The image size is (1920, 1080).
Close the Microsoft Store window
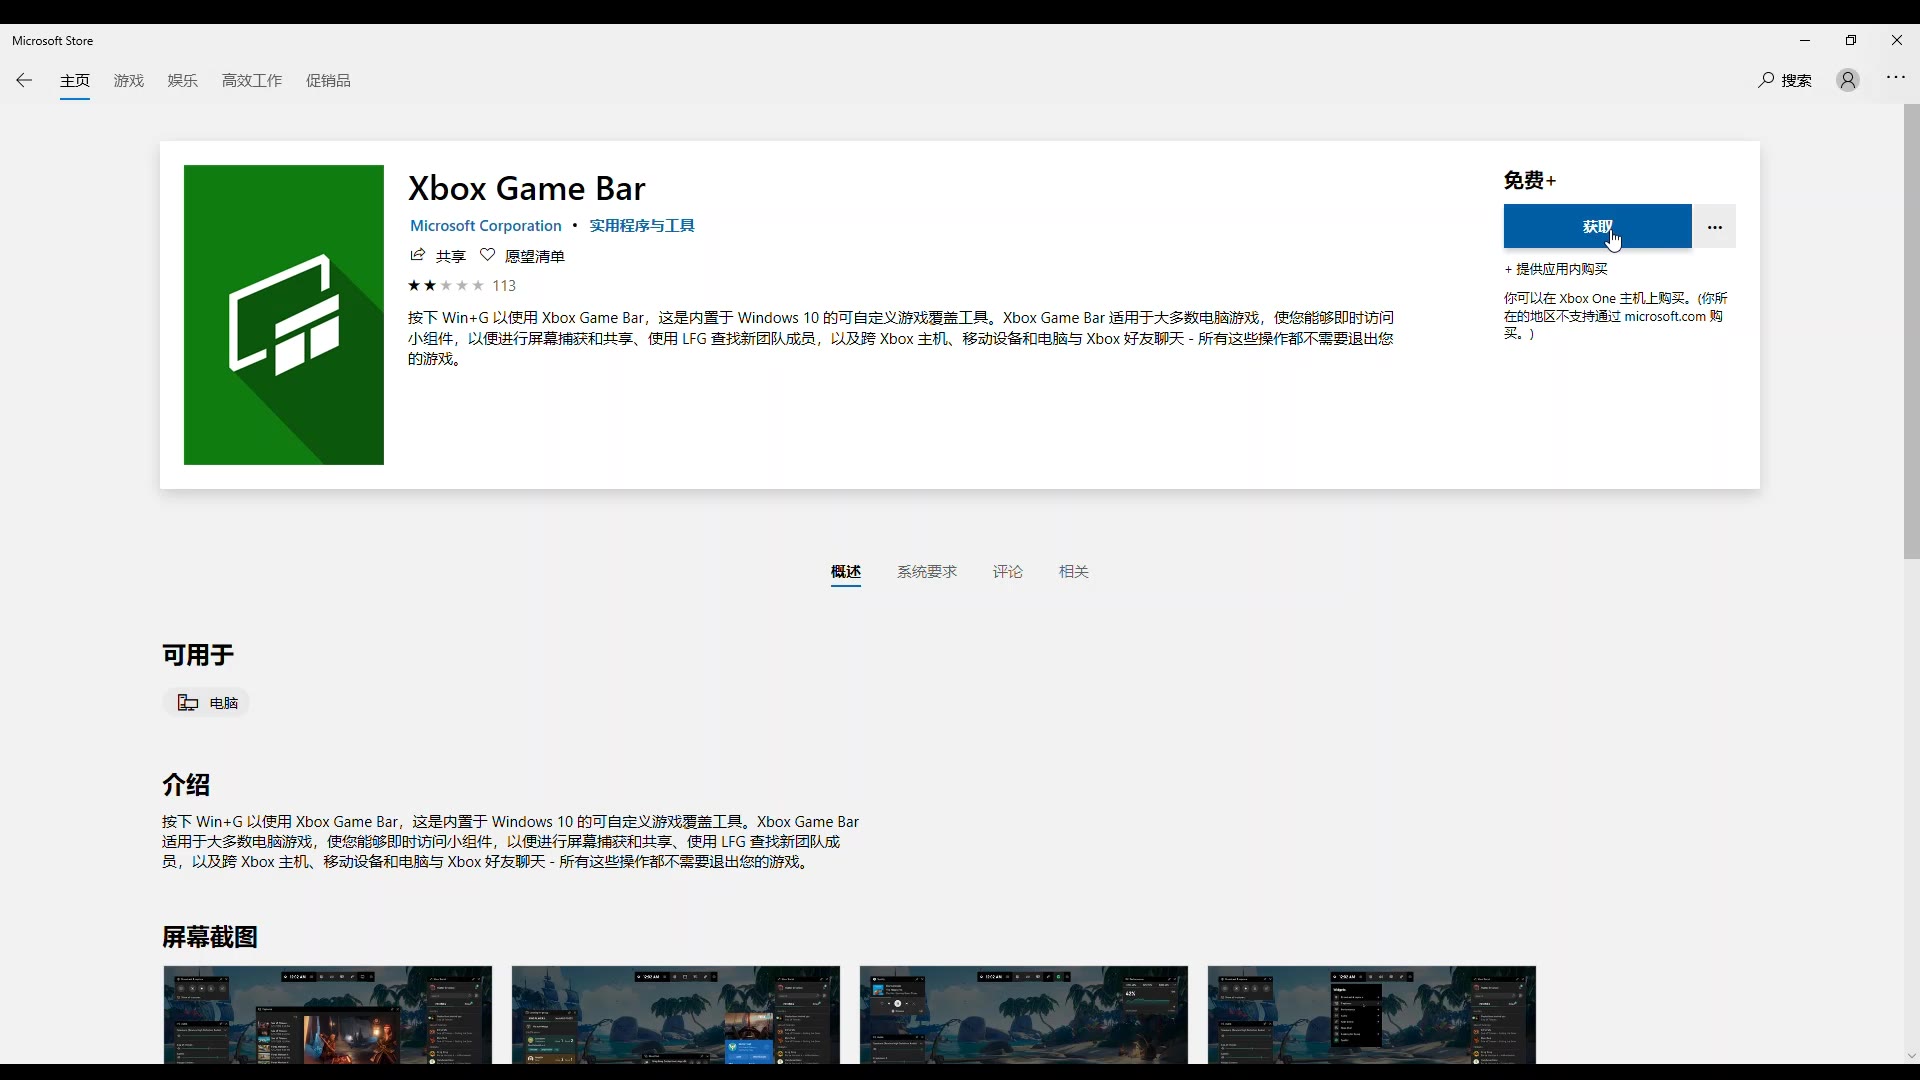pyautogui.click(x=1897, y=40)
